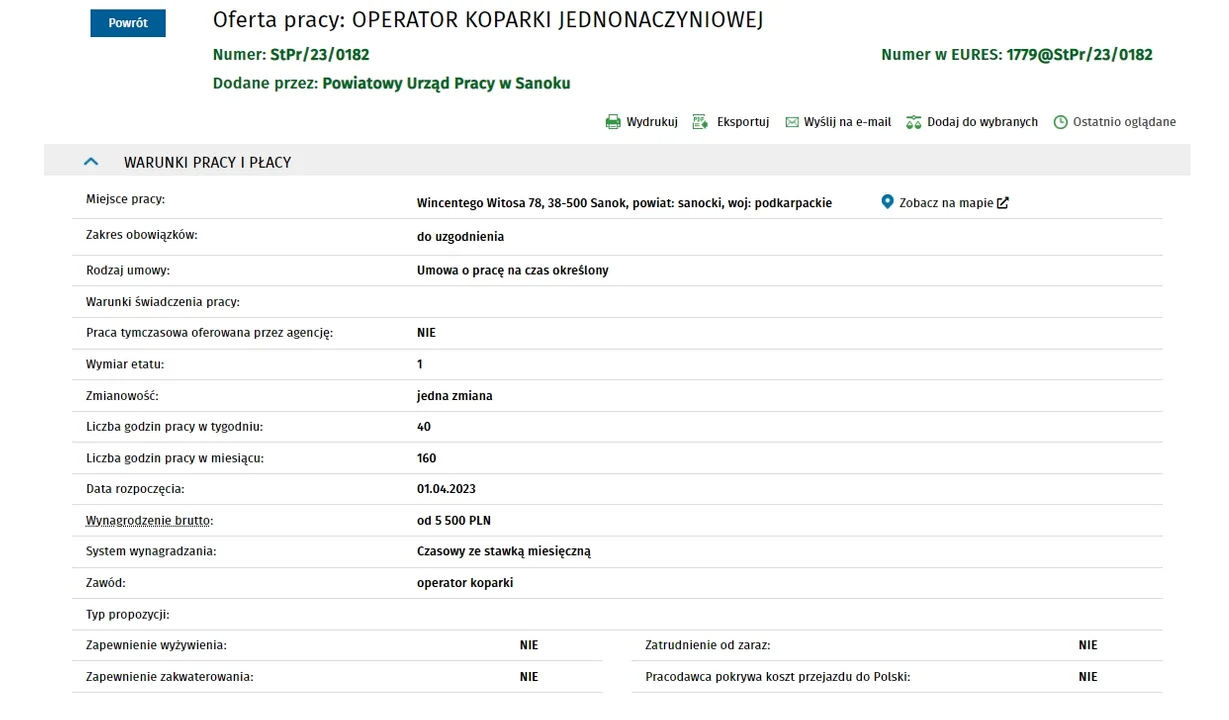Click the value Umowa o pracę na czas określony
This screenshot has width=1229, height=720.
[x=513, y=271]
